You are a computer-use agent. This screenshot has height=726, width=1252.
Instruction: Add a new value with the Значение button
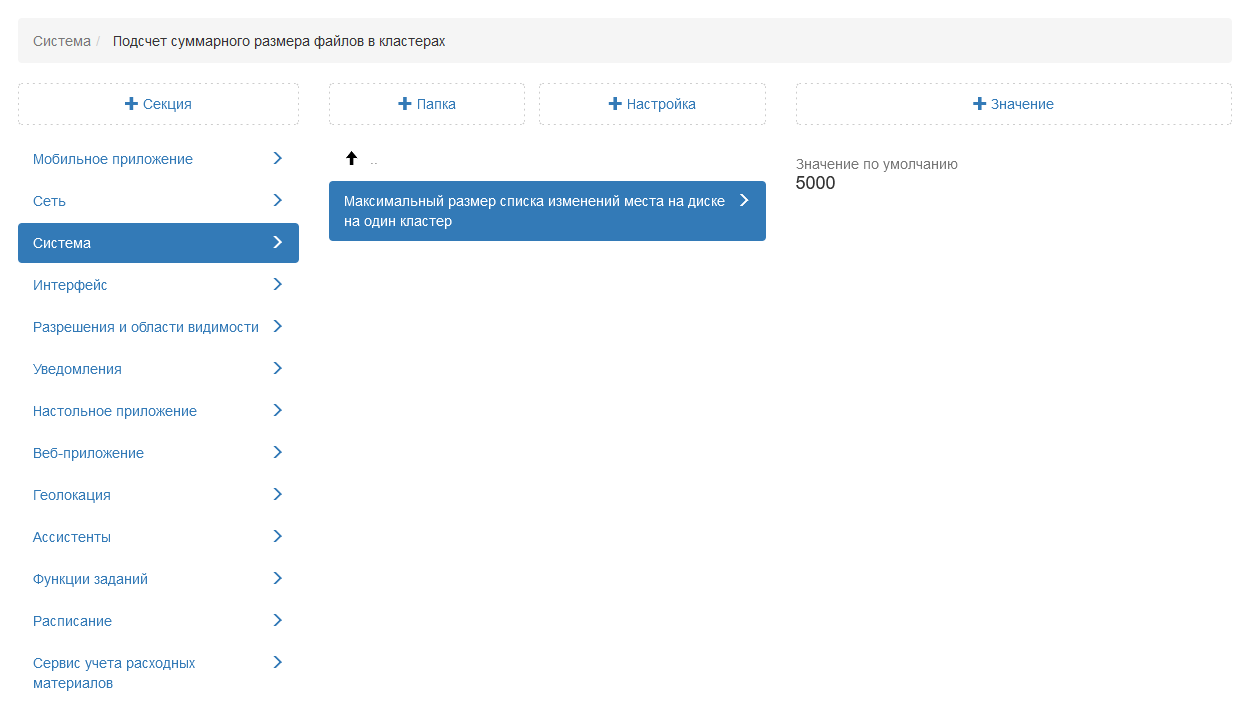pyautogui.click(x=1013, y=104)
